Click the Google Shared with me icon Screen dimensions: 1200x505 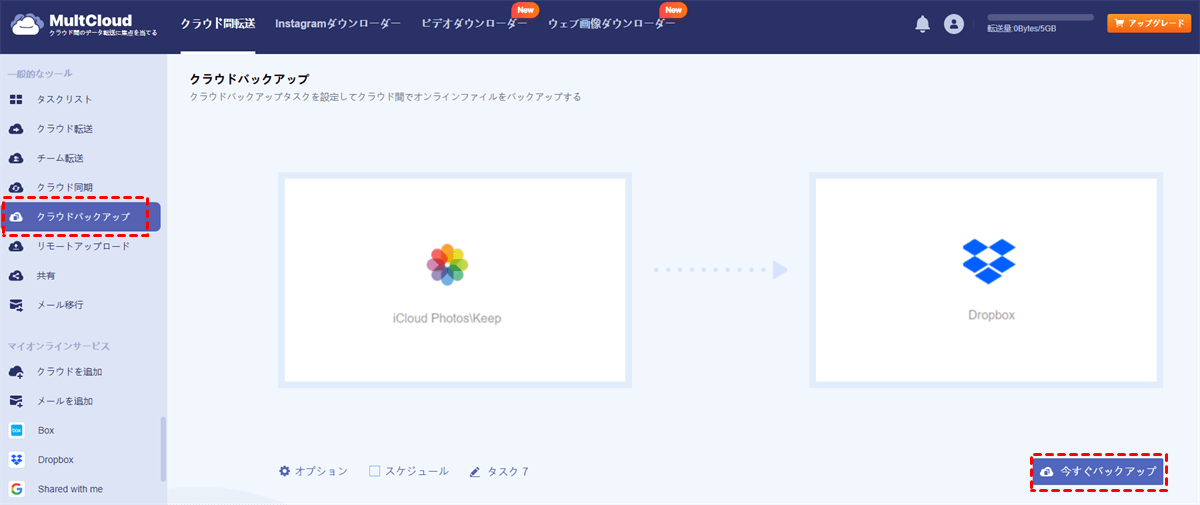pyautogui.click(x=16, y=489)
